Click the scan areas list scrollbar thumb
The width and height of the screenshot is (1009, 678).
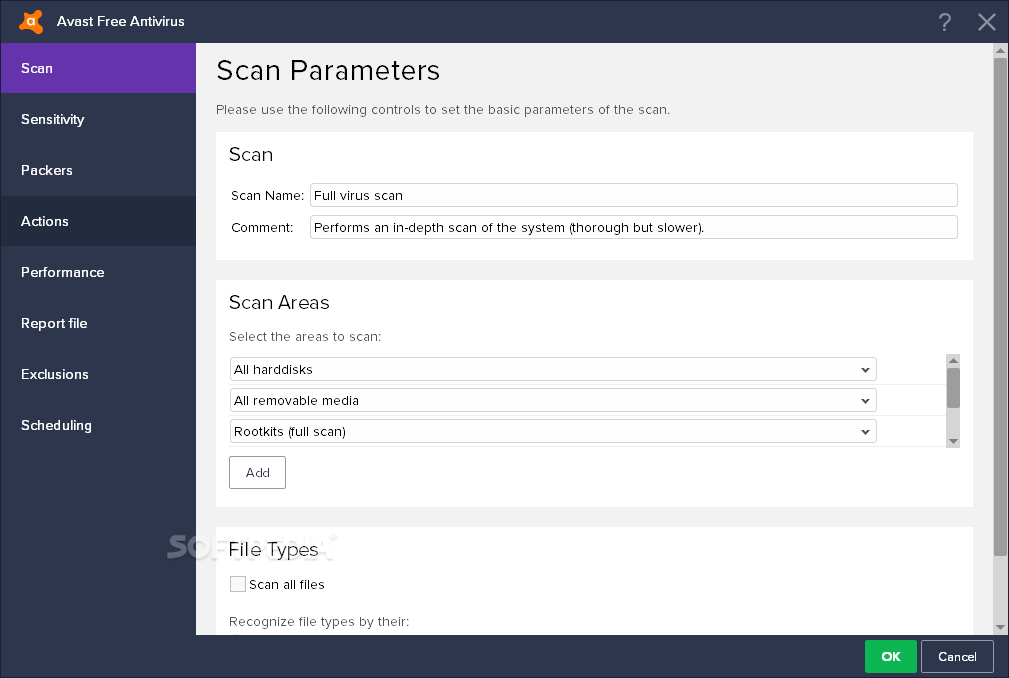(x=953, y=388)
